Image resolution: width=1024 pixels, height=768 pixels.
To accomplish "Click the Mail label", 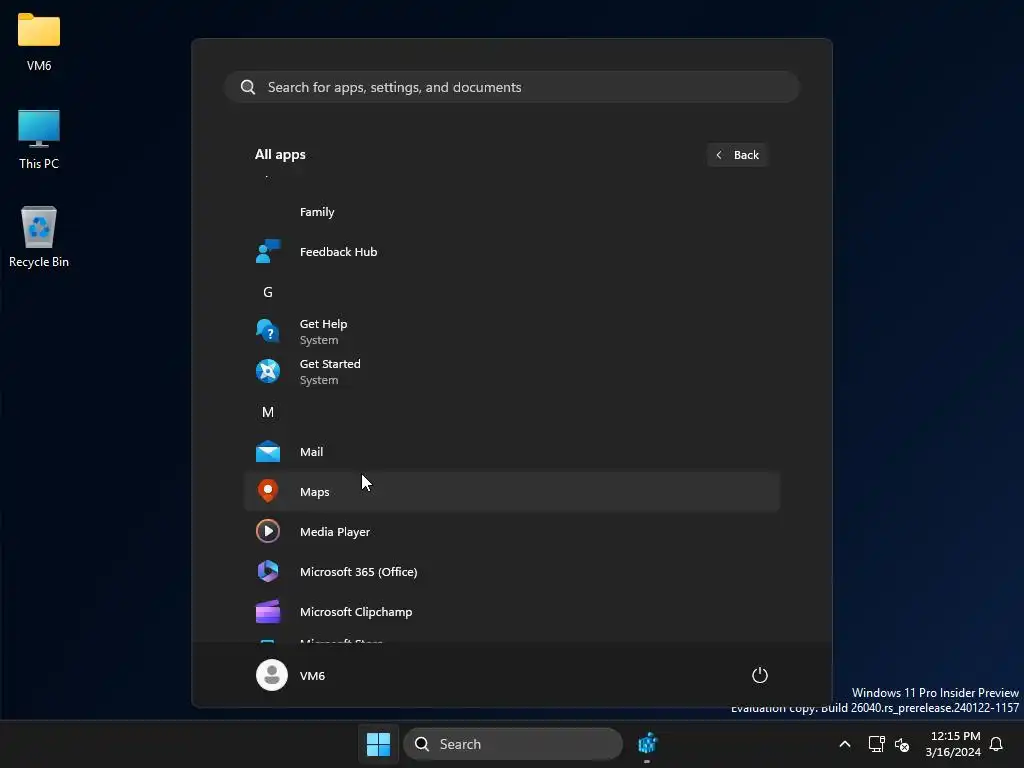I will (312, 452).
